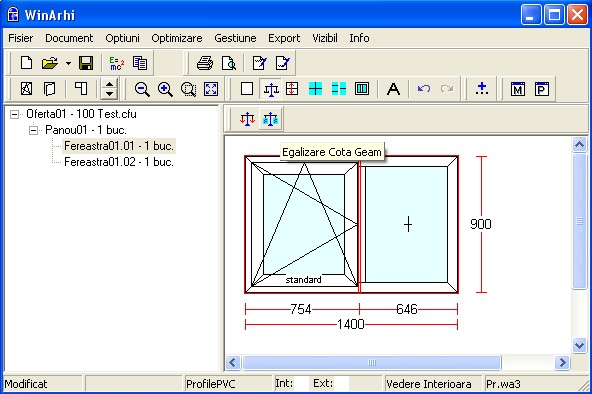Image resolution: width=592 pixels, height=394 pixels.
Task: Click the down arrow of the stepper
Action: tap(109, 94)
